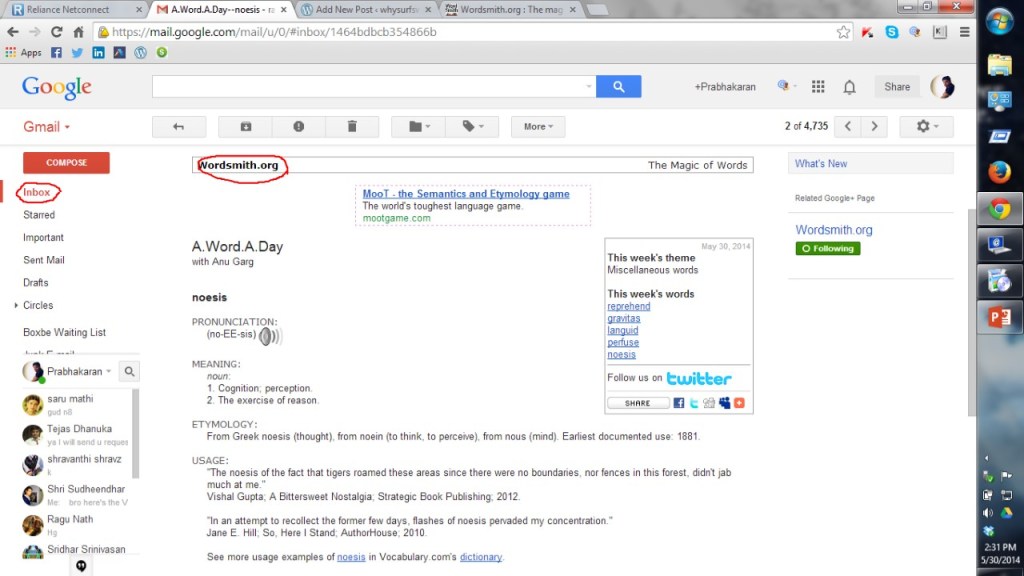The width and height of the screenshot is (1024, 576).
Task: Click the red COMPOSE button
Action: pos(66,163)
